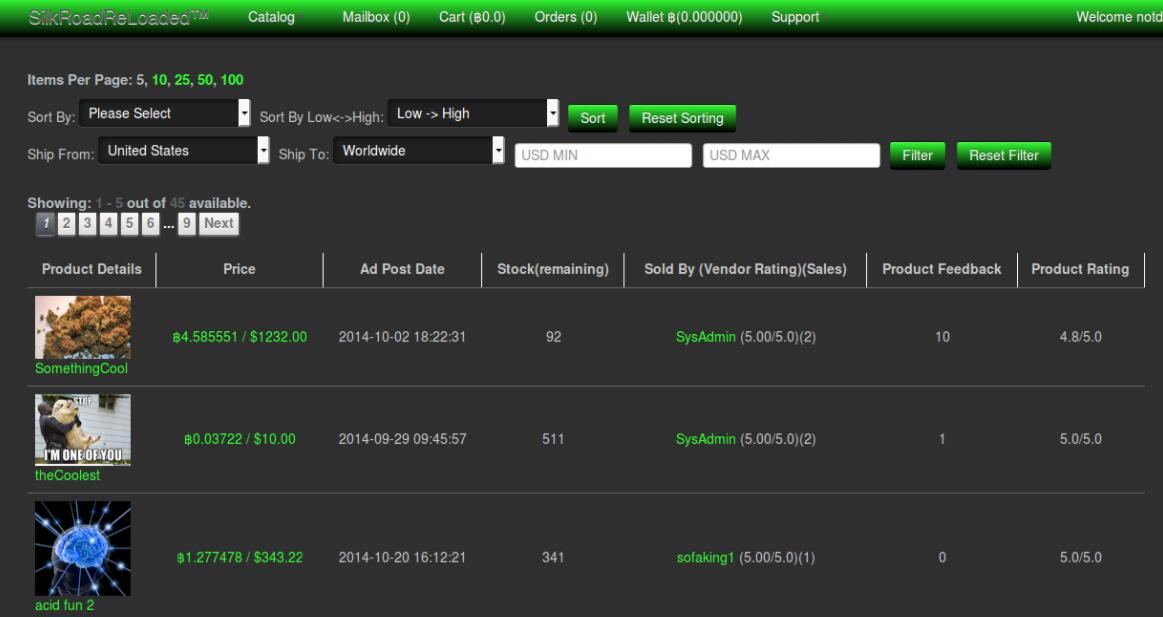1163x617 pixels.
Task: Click stock value 341
Action: 553,557
